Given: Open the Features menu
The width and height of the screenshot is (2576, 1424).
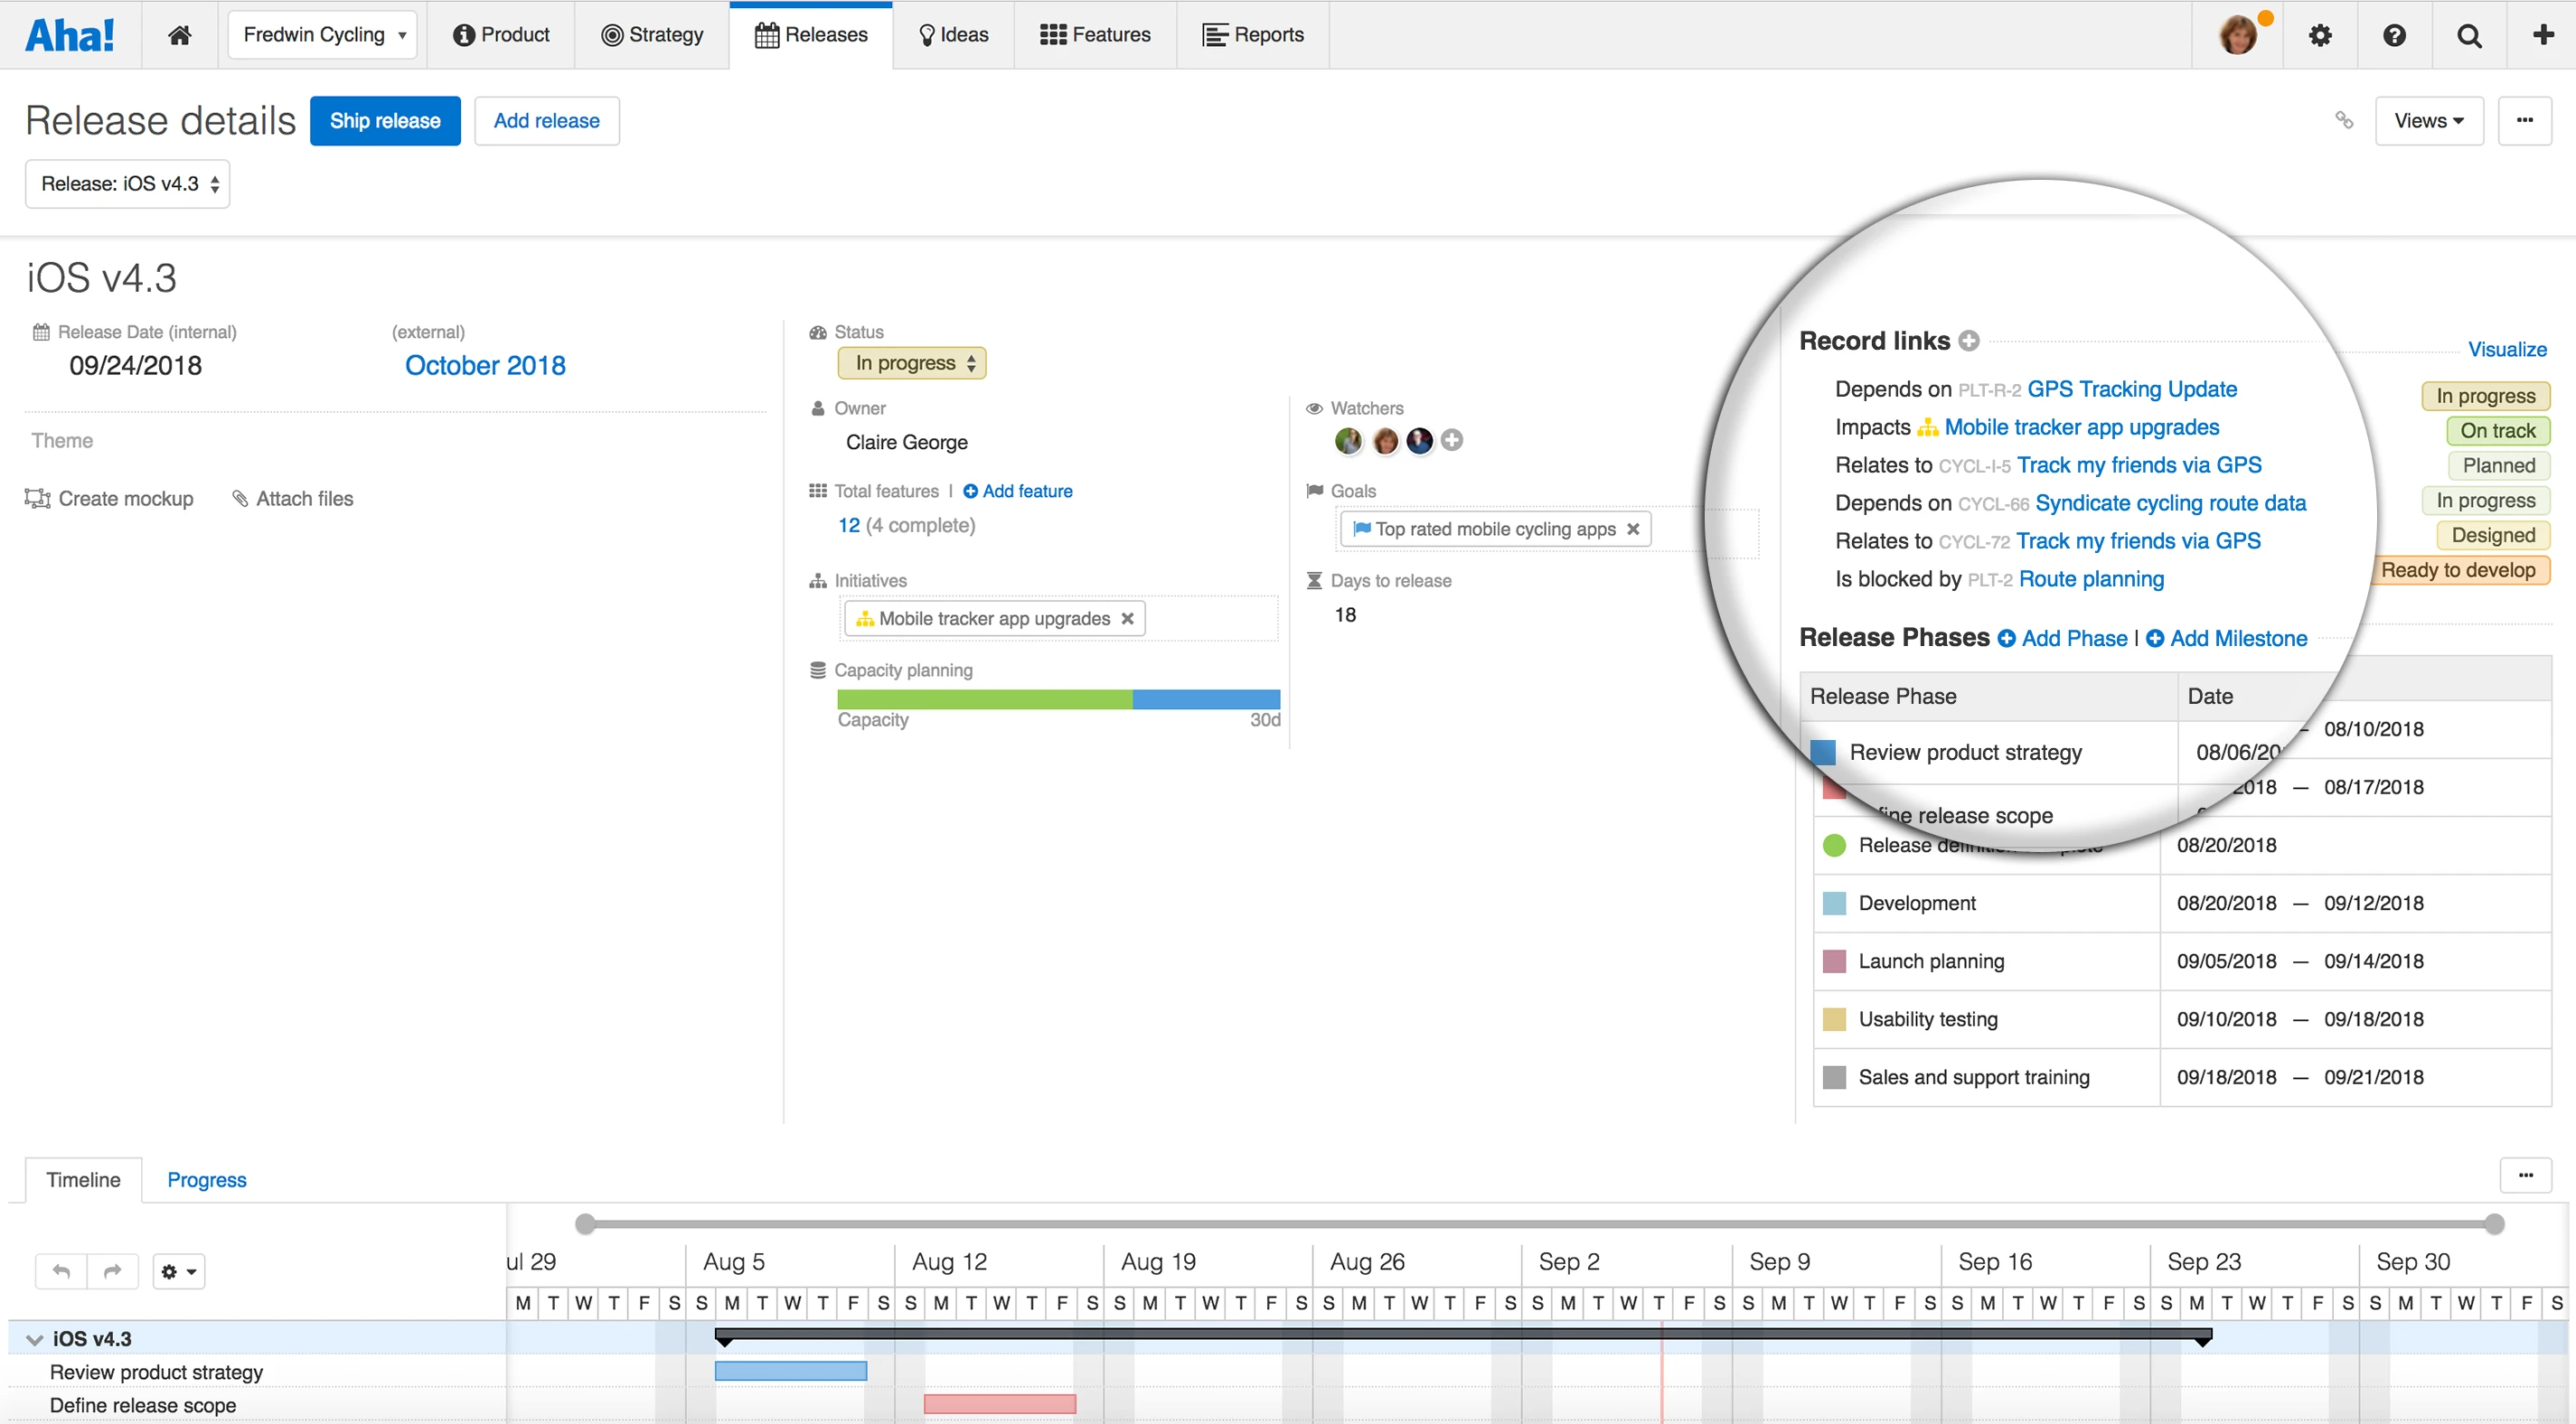Looking at the screenshot, I should point(1095,35).
